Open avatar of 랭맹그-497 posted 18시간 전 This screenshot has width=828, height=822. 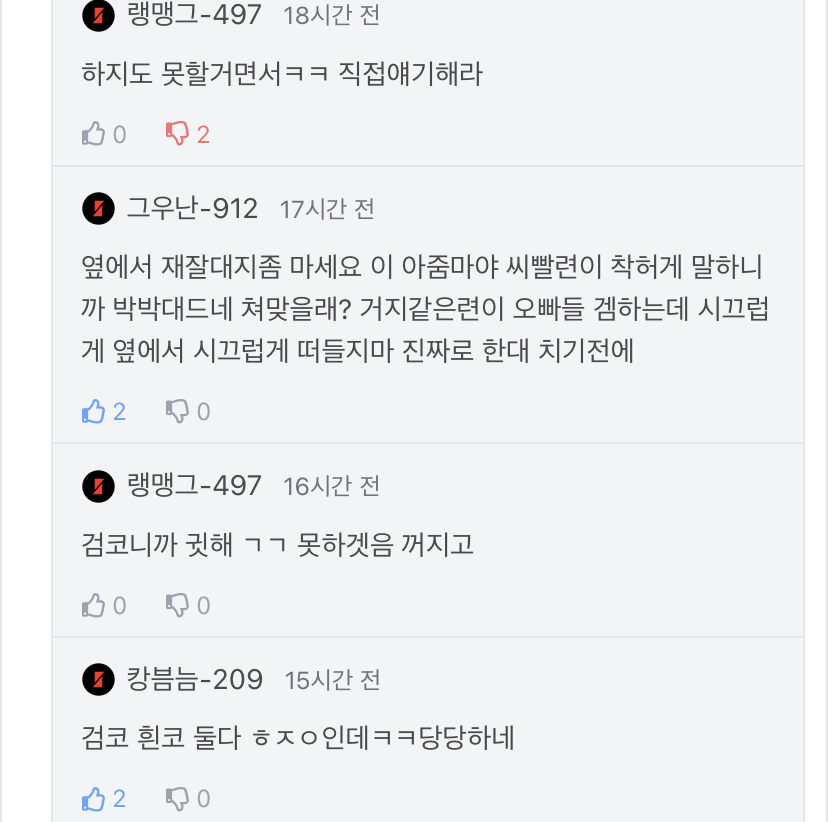(x=98, y=15)
